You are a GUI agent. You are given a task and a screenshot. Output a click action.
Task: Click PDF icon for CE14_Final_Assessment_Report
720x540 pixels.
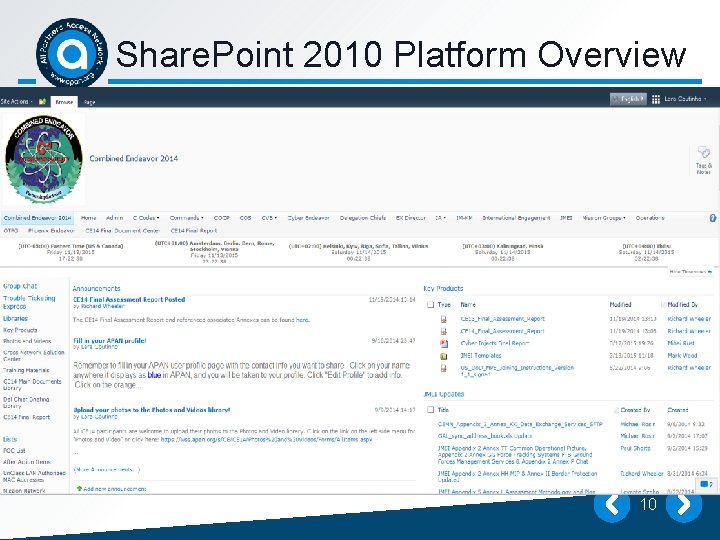tap(444, 331)
